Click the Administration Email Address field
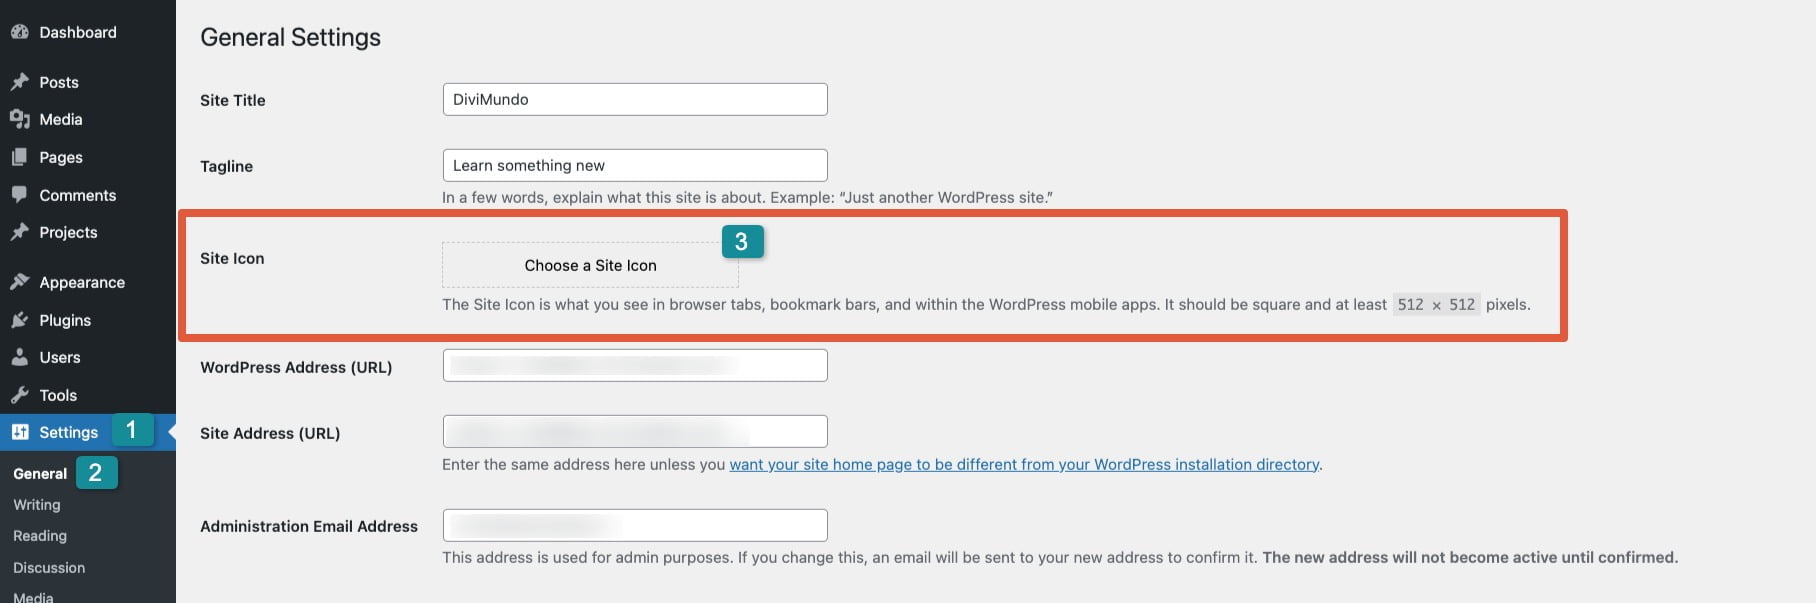 click(x=635, y=525)
